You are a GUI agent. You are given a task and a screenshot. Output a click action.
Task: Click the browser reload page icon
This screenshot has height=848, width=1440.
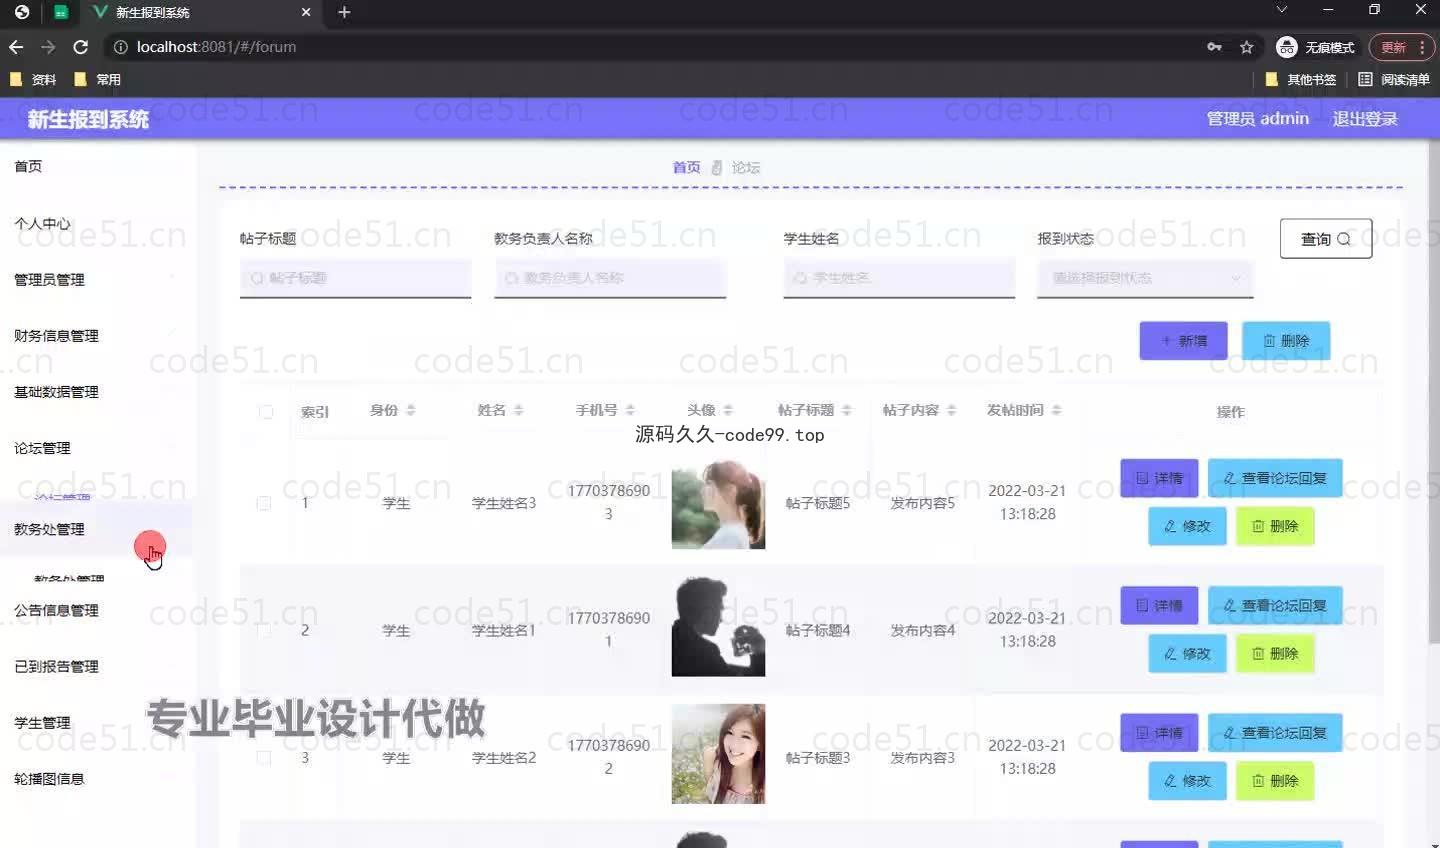tap(81, 47)
